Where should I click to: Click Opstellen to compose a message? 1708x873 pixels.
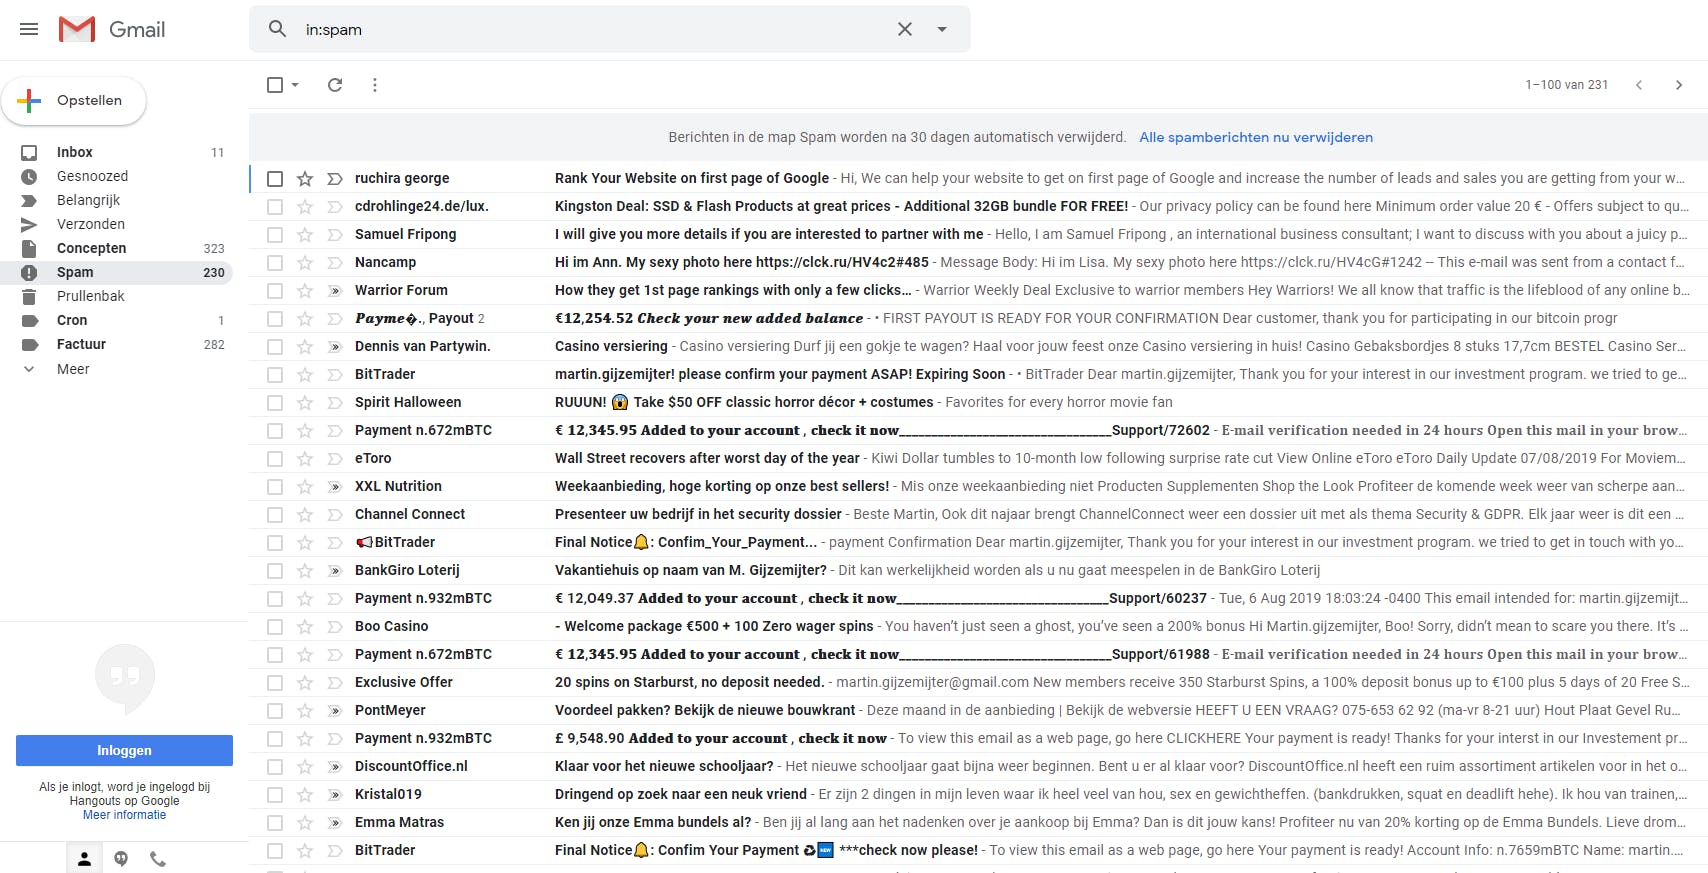74,100
